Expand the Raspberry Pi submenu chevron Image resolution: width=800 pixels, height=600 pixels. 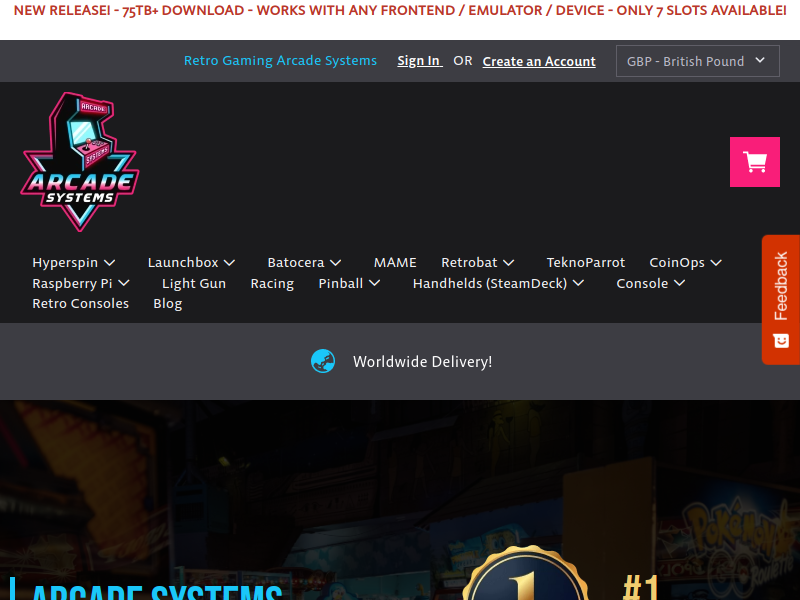(x=124, y=283)
